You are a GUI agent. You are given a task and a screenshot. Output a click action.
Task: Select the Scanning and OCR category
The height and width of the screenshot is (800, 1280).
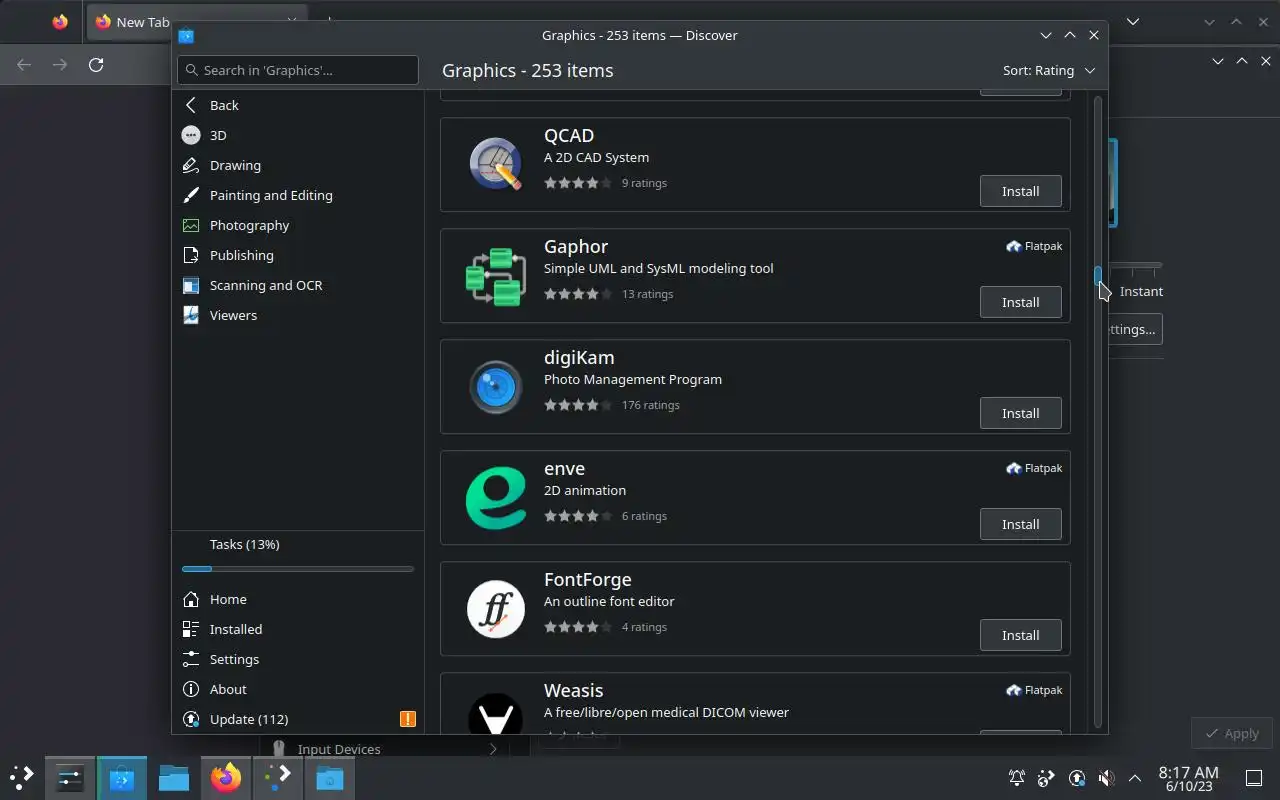pyautogui.click(x=298, y=285)
